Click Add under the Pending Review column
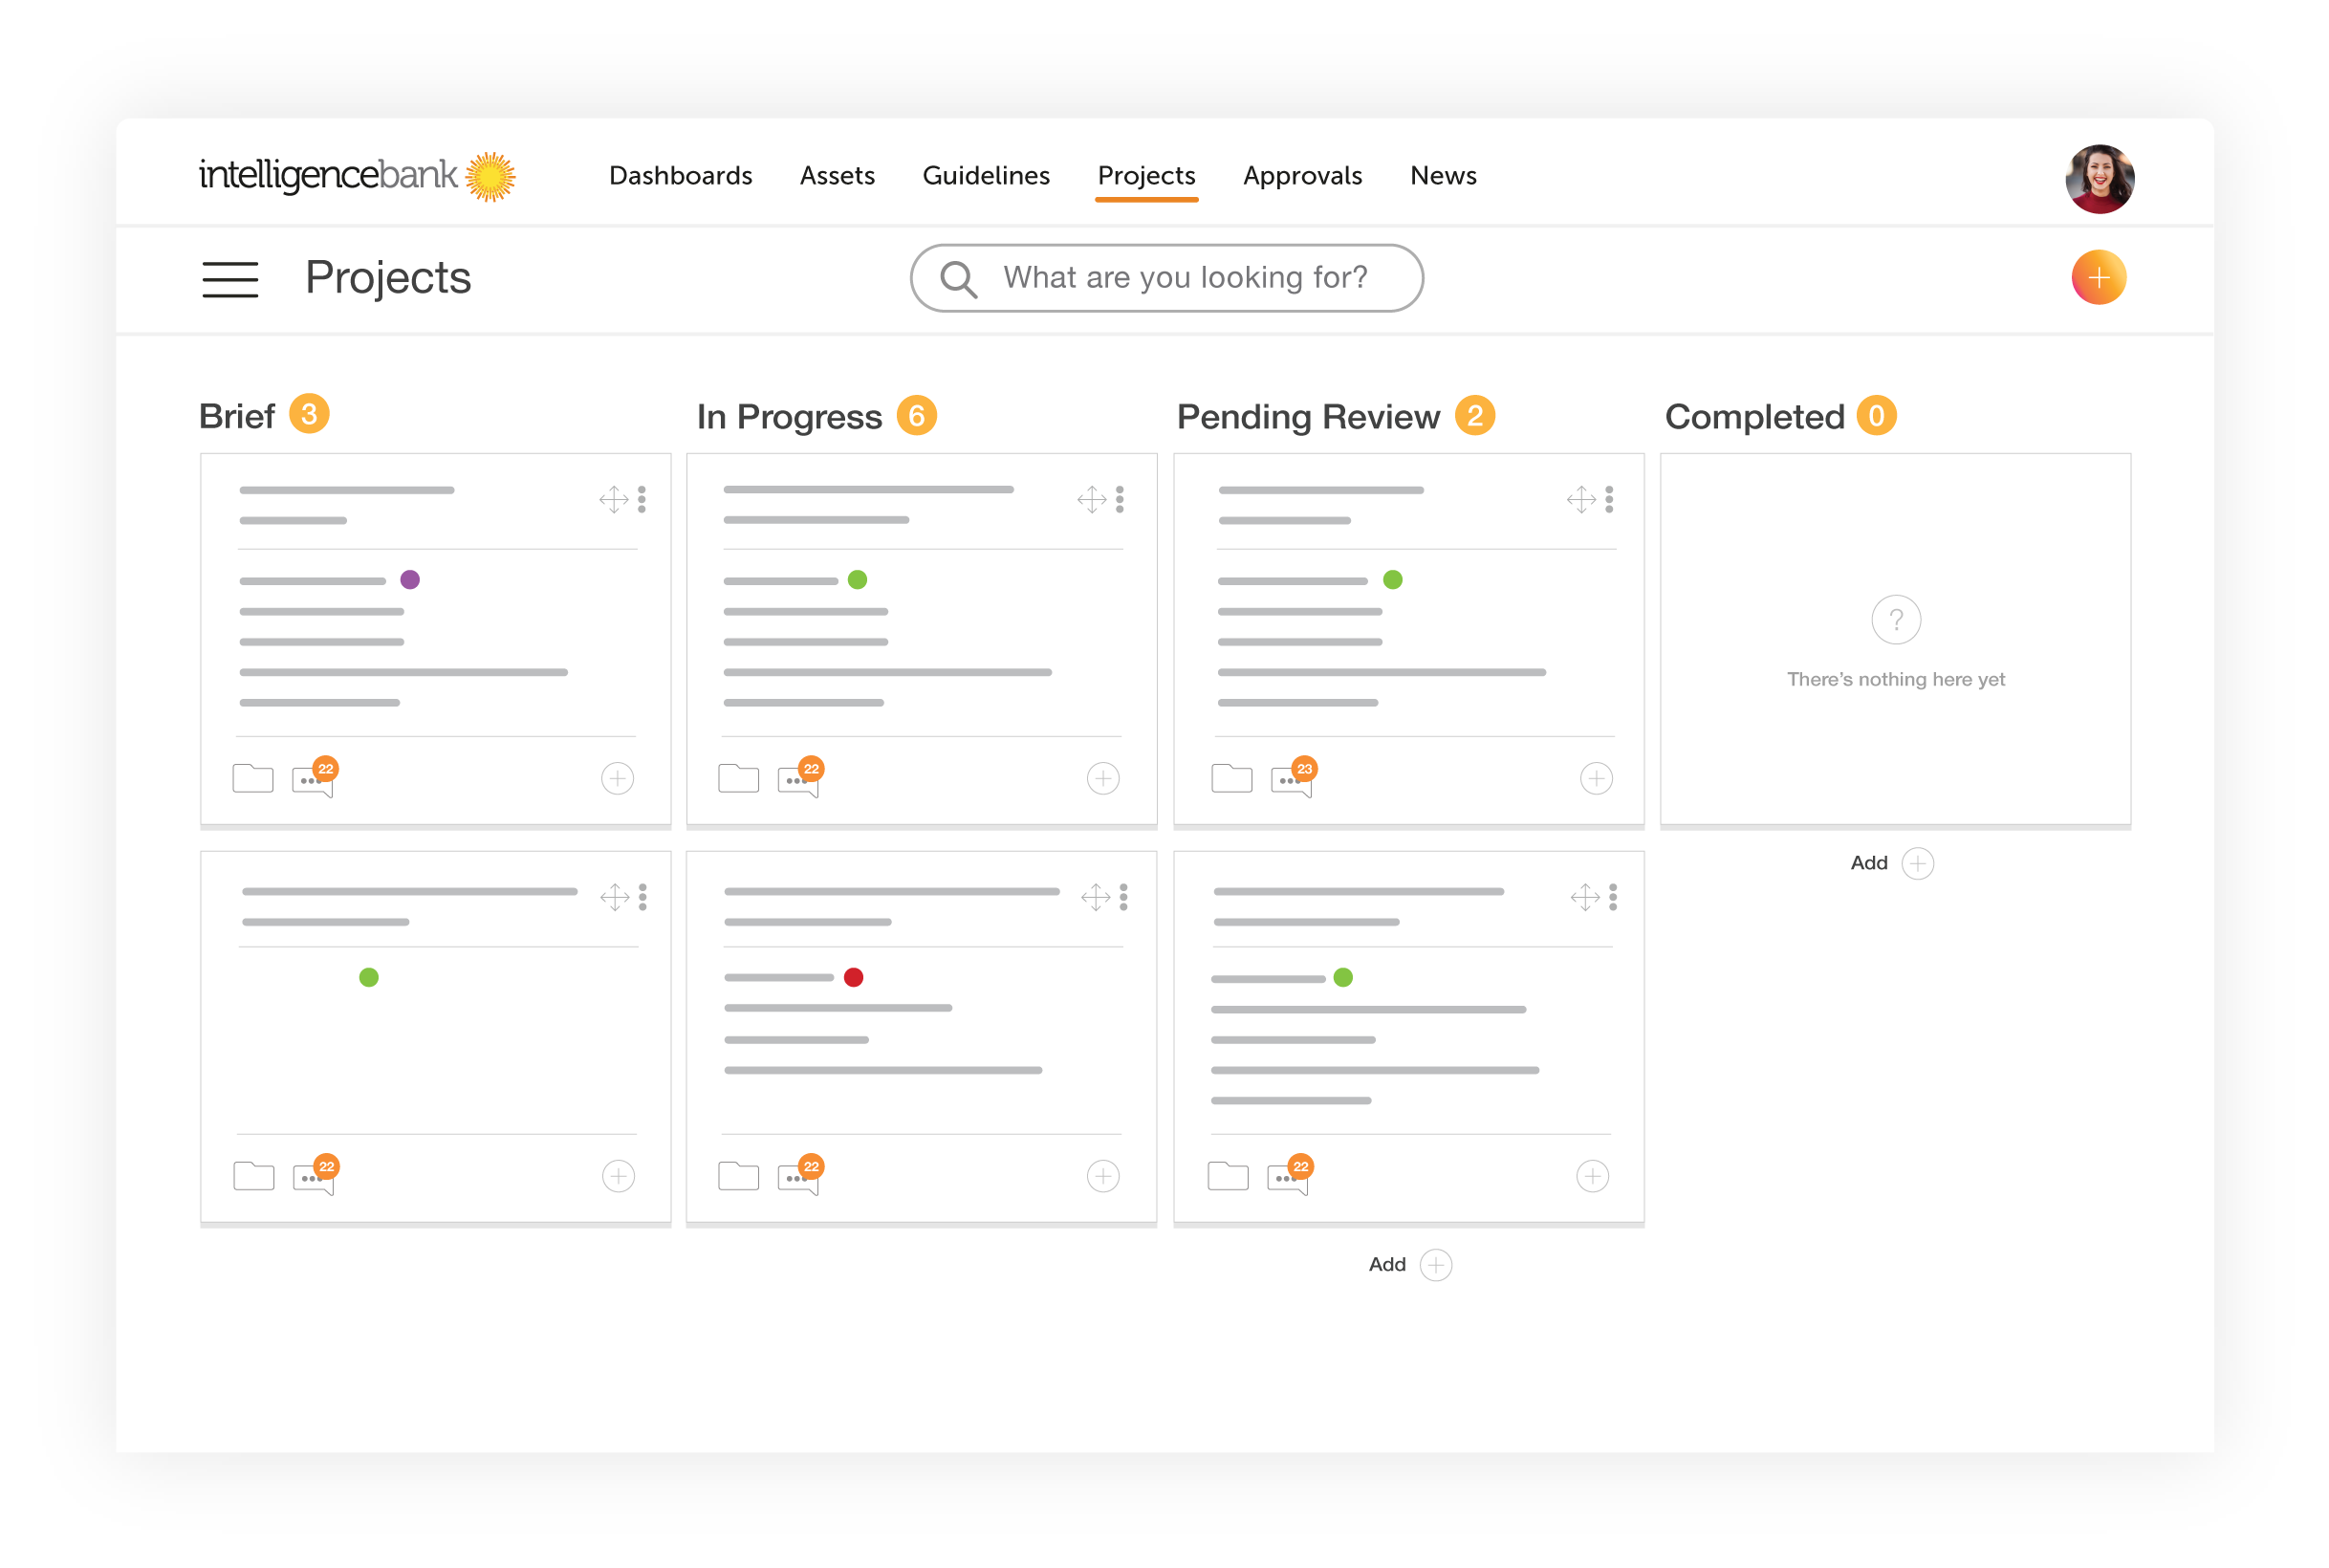 (1409, 1265)
